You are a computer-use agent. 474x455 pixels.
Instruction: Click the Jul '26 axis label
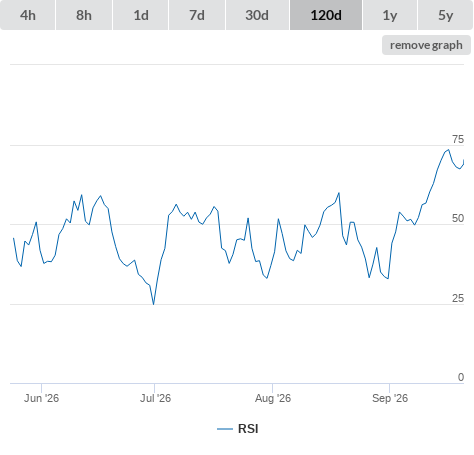[x=155, y=398]
